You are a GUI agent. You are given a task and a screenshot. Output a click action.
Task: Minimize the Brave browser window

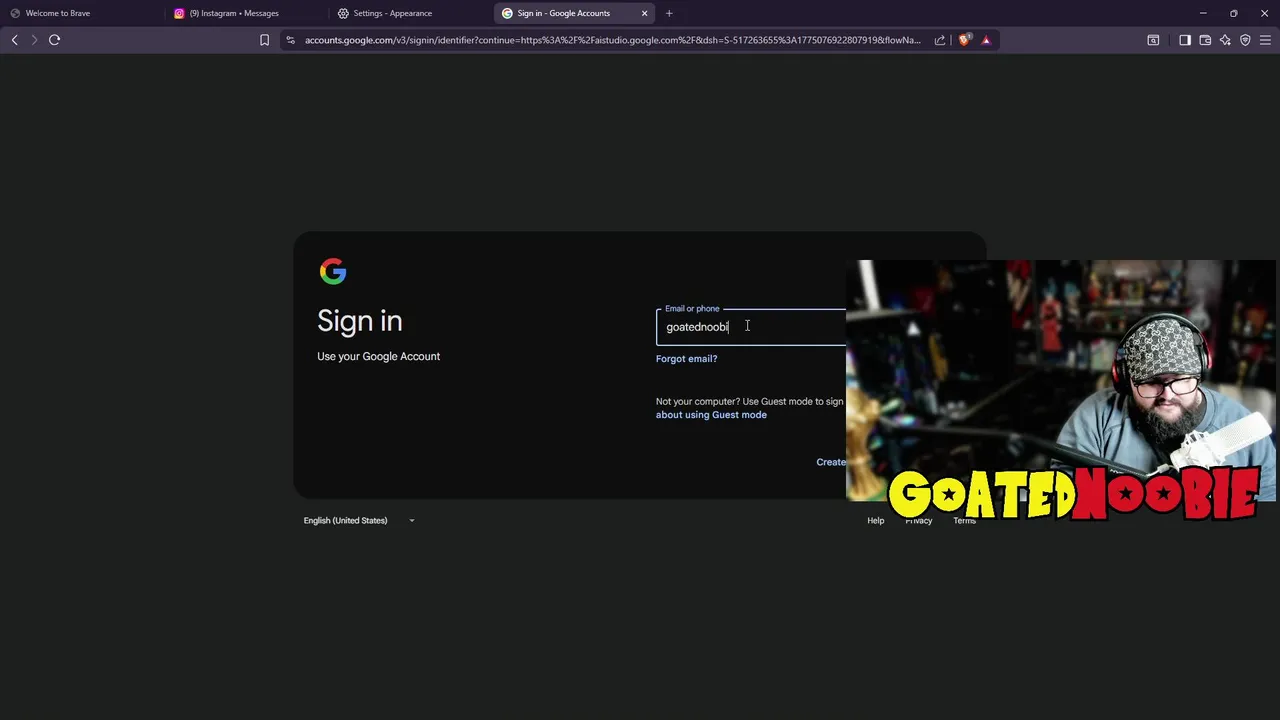[1203, 13]
